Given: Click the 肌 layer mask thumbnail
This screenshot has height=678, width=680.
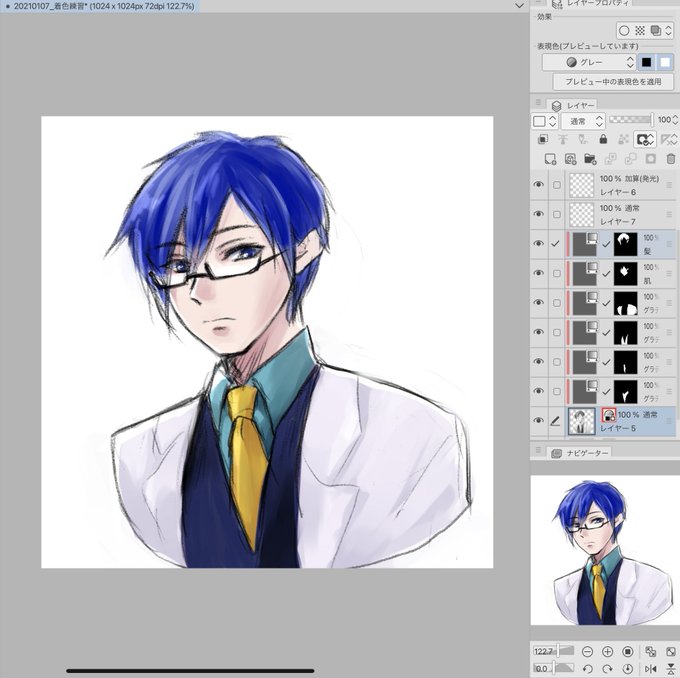Looking at the screenshot, I should pos(626,274).
